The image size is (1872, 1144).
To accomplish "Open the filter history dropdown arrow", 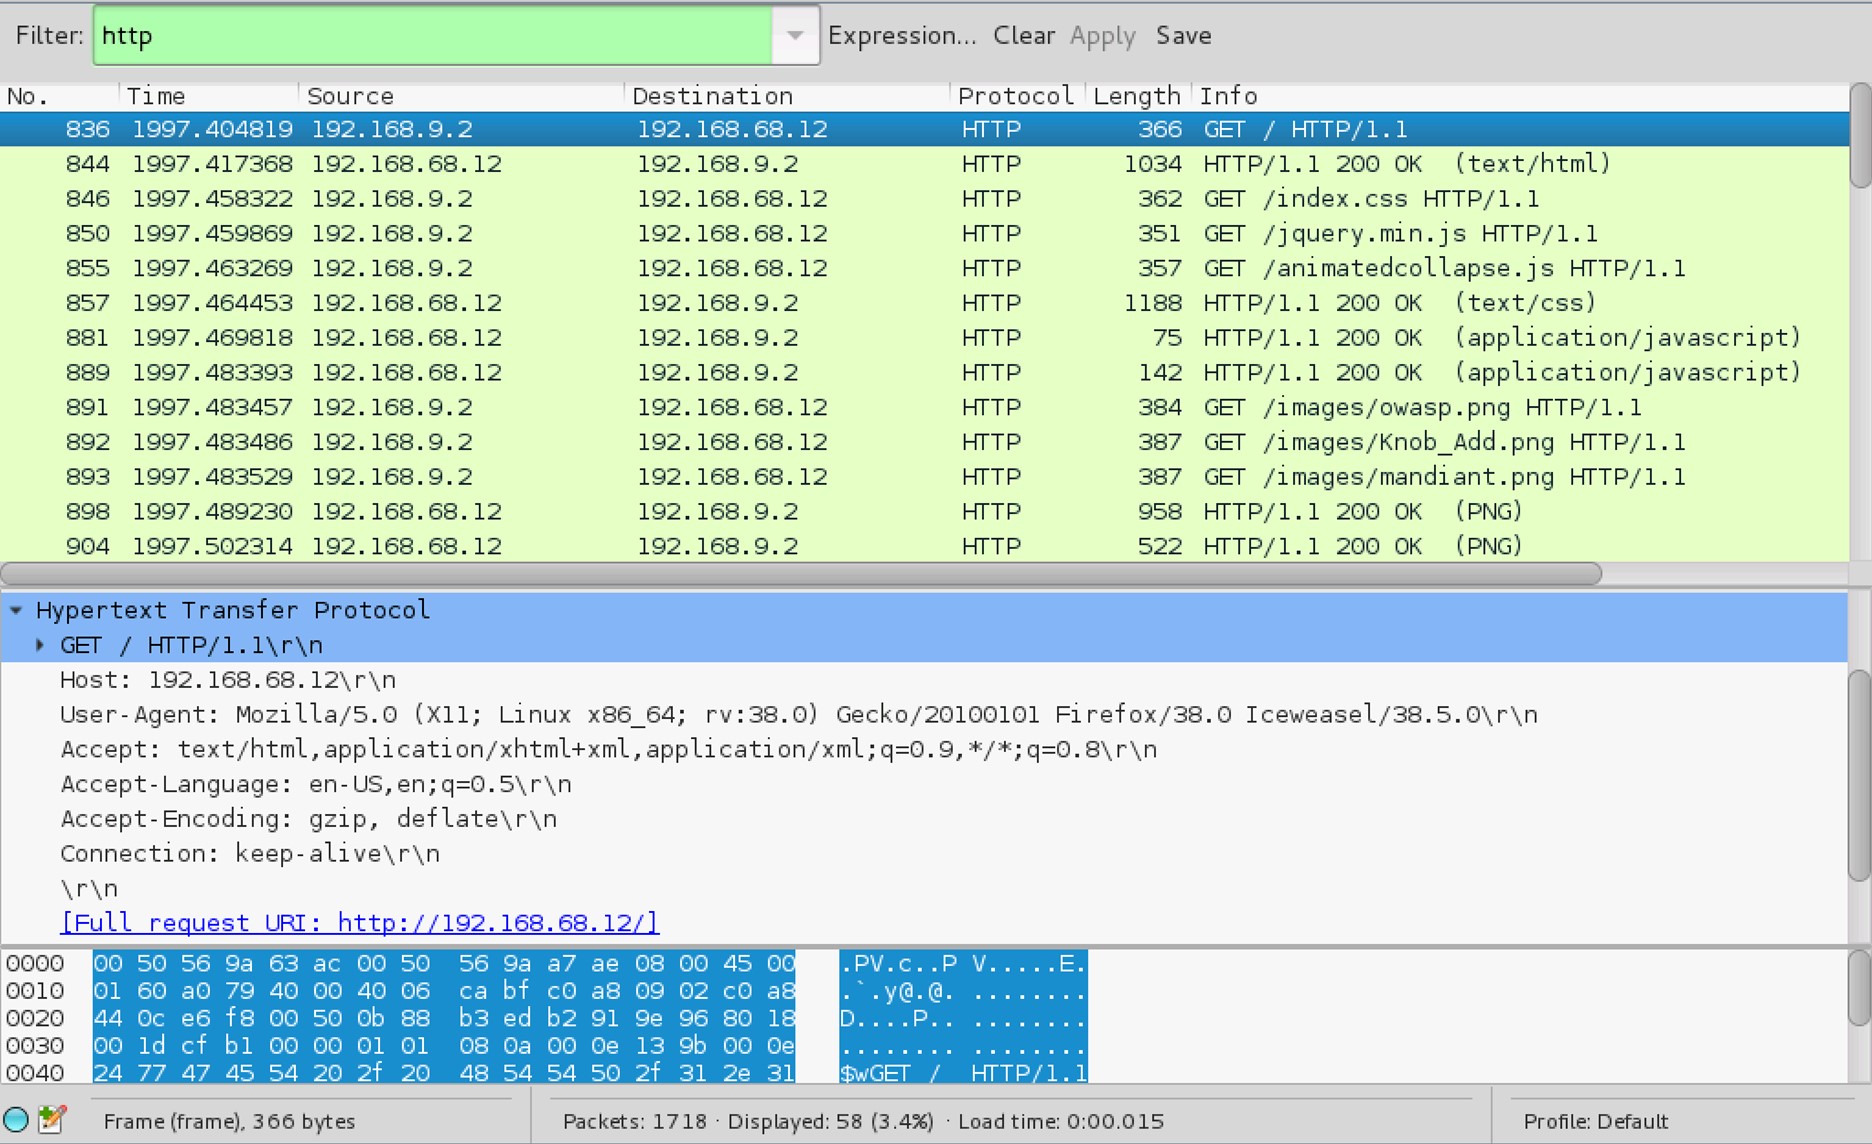I will coord(795,36).
